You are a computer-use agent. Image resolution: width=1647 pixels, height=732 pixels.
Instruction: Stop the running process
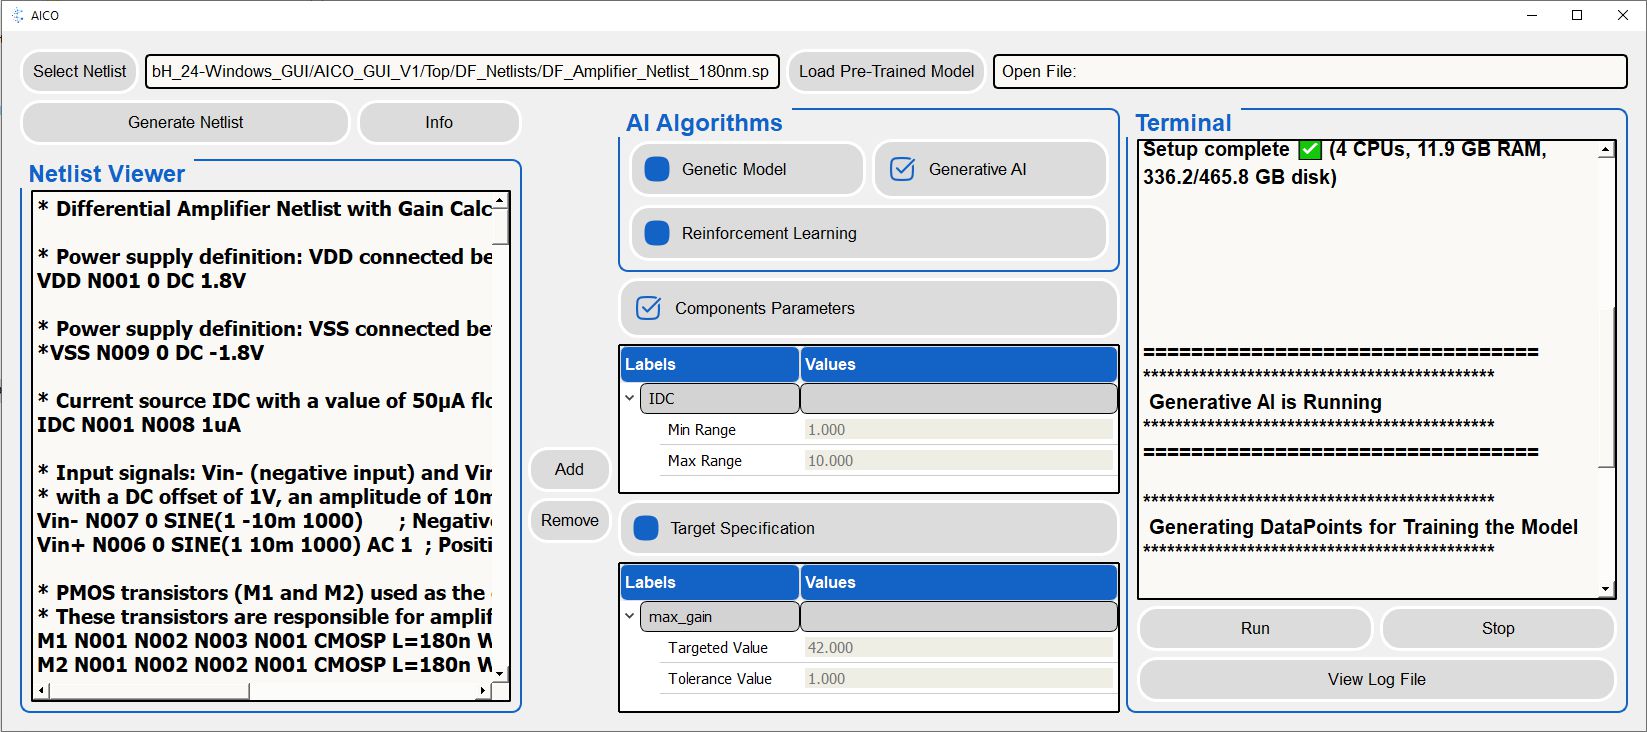tap(1497, 628)
